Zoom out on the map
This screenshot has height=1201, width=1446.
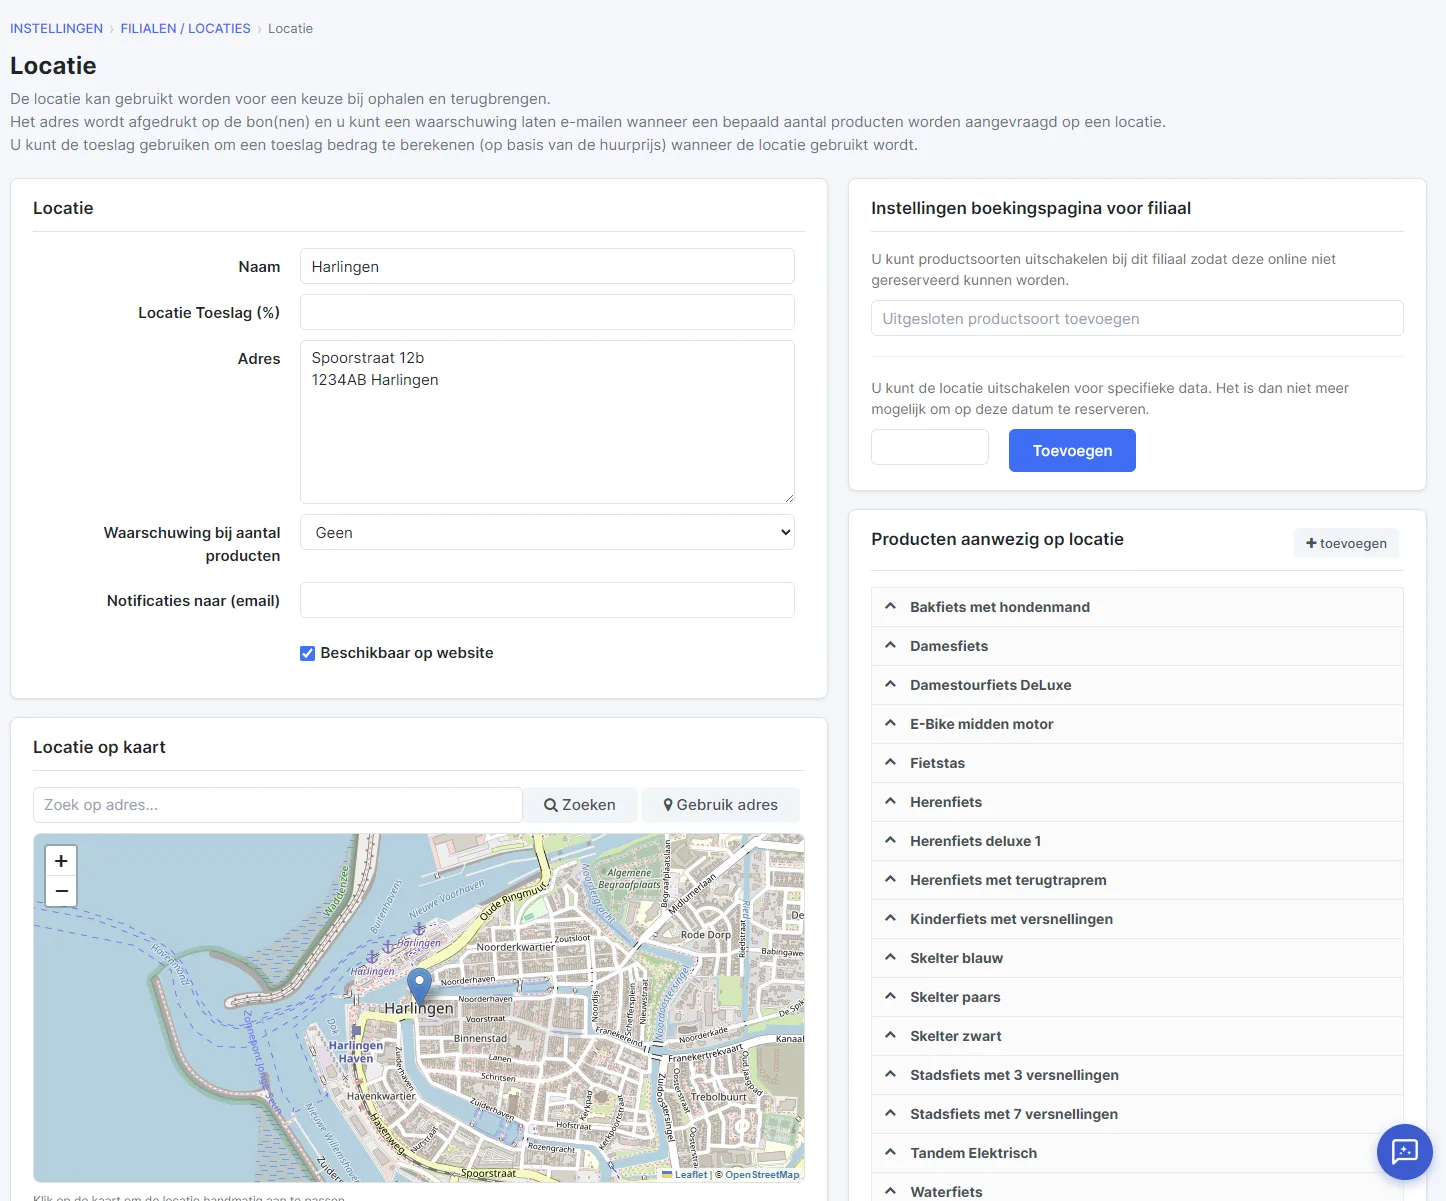61,891
